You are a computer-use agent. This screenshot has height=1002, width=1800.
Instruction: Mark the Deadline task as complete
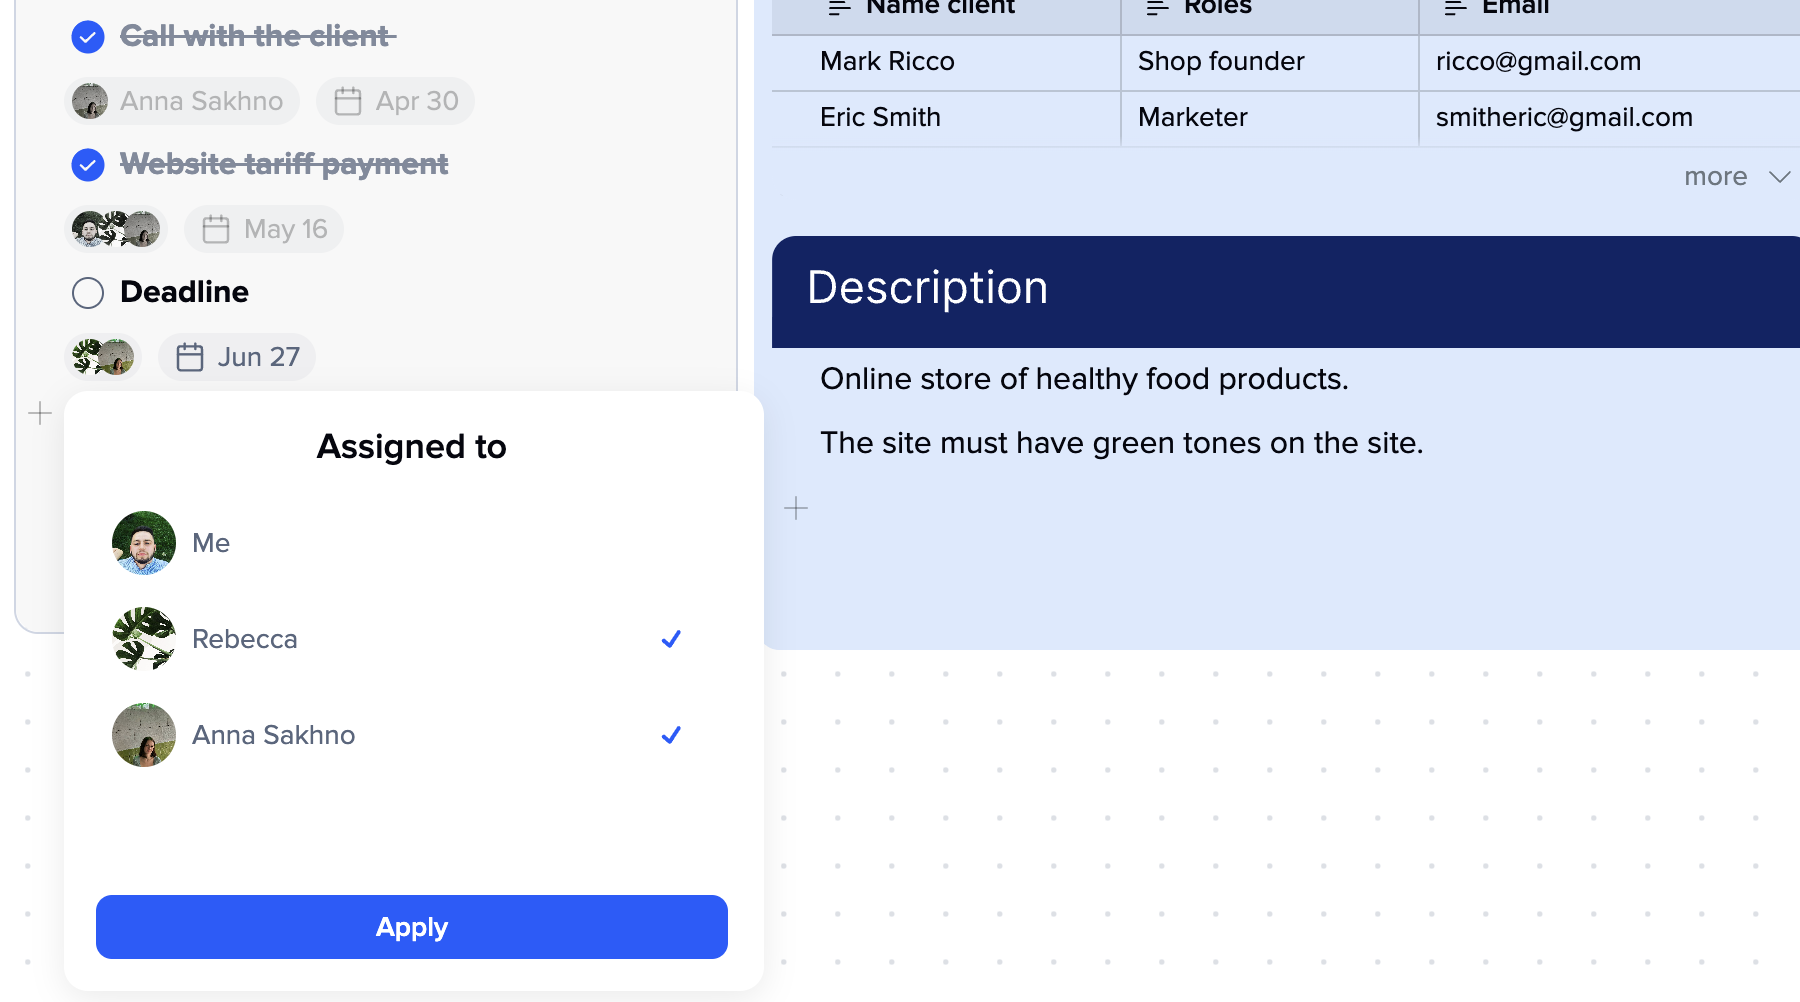click(x=88, y=292)
